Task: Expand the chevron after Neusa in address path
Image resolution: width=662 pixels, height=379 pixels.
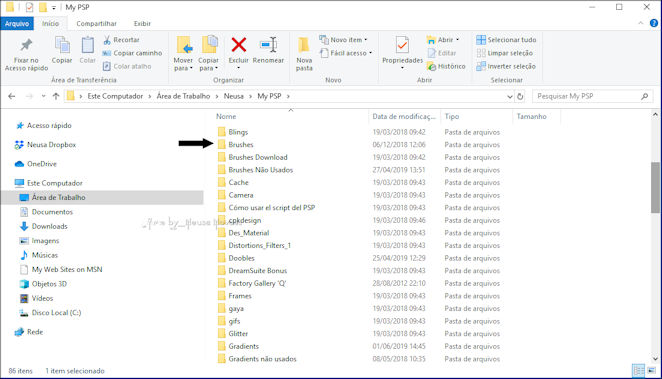Action: (250, 96)
